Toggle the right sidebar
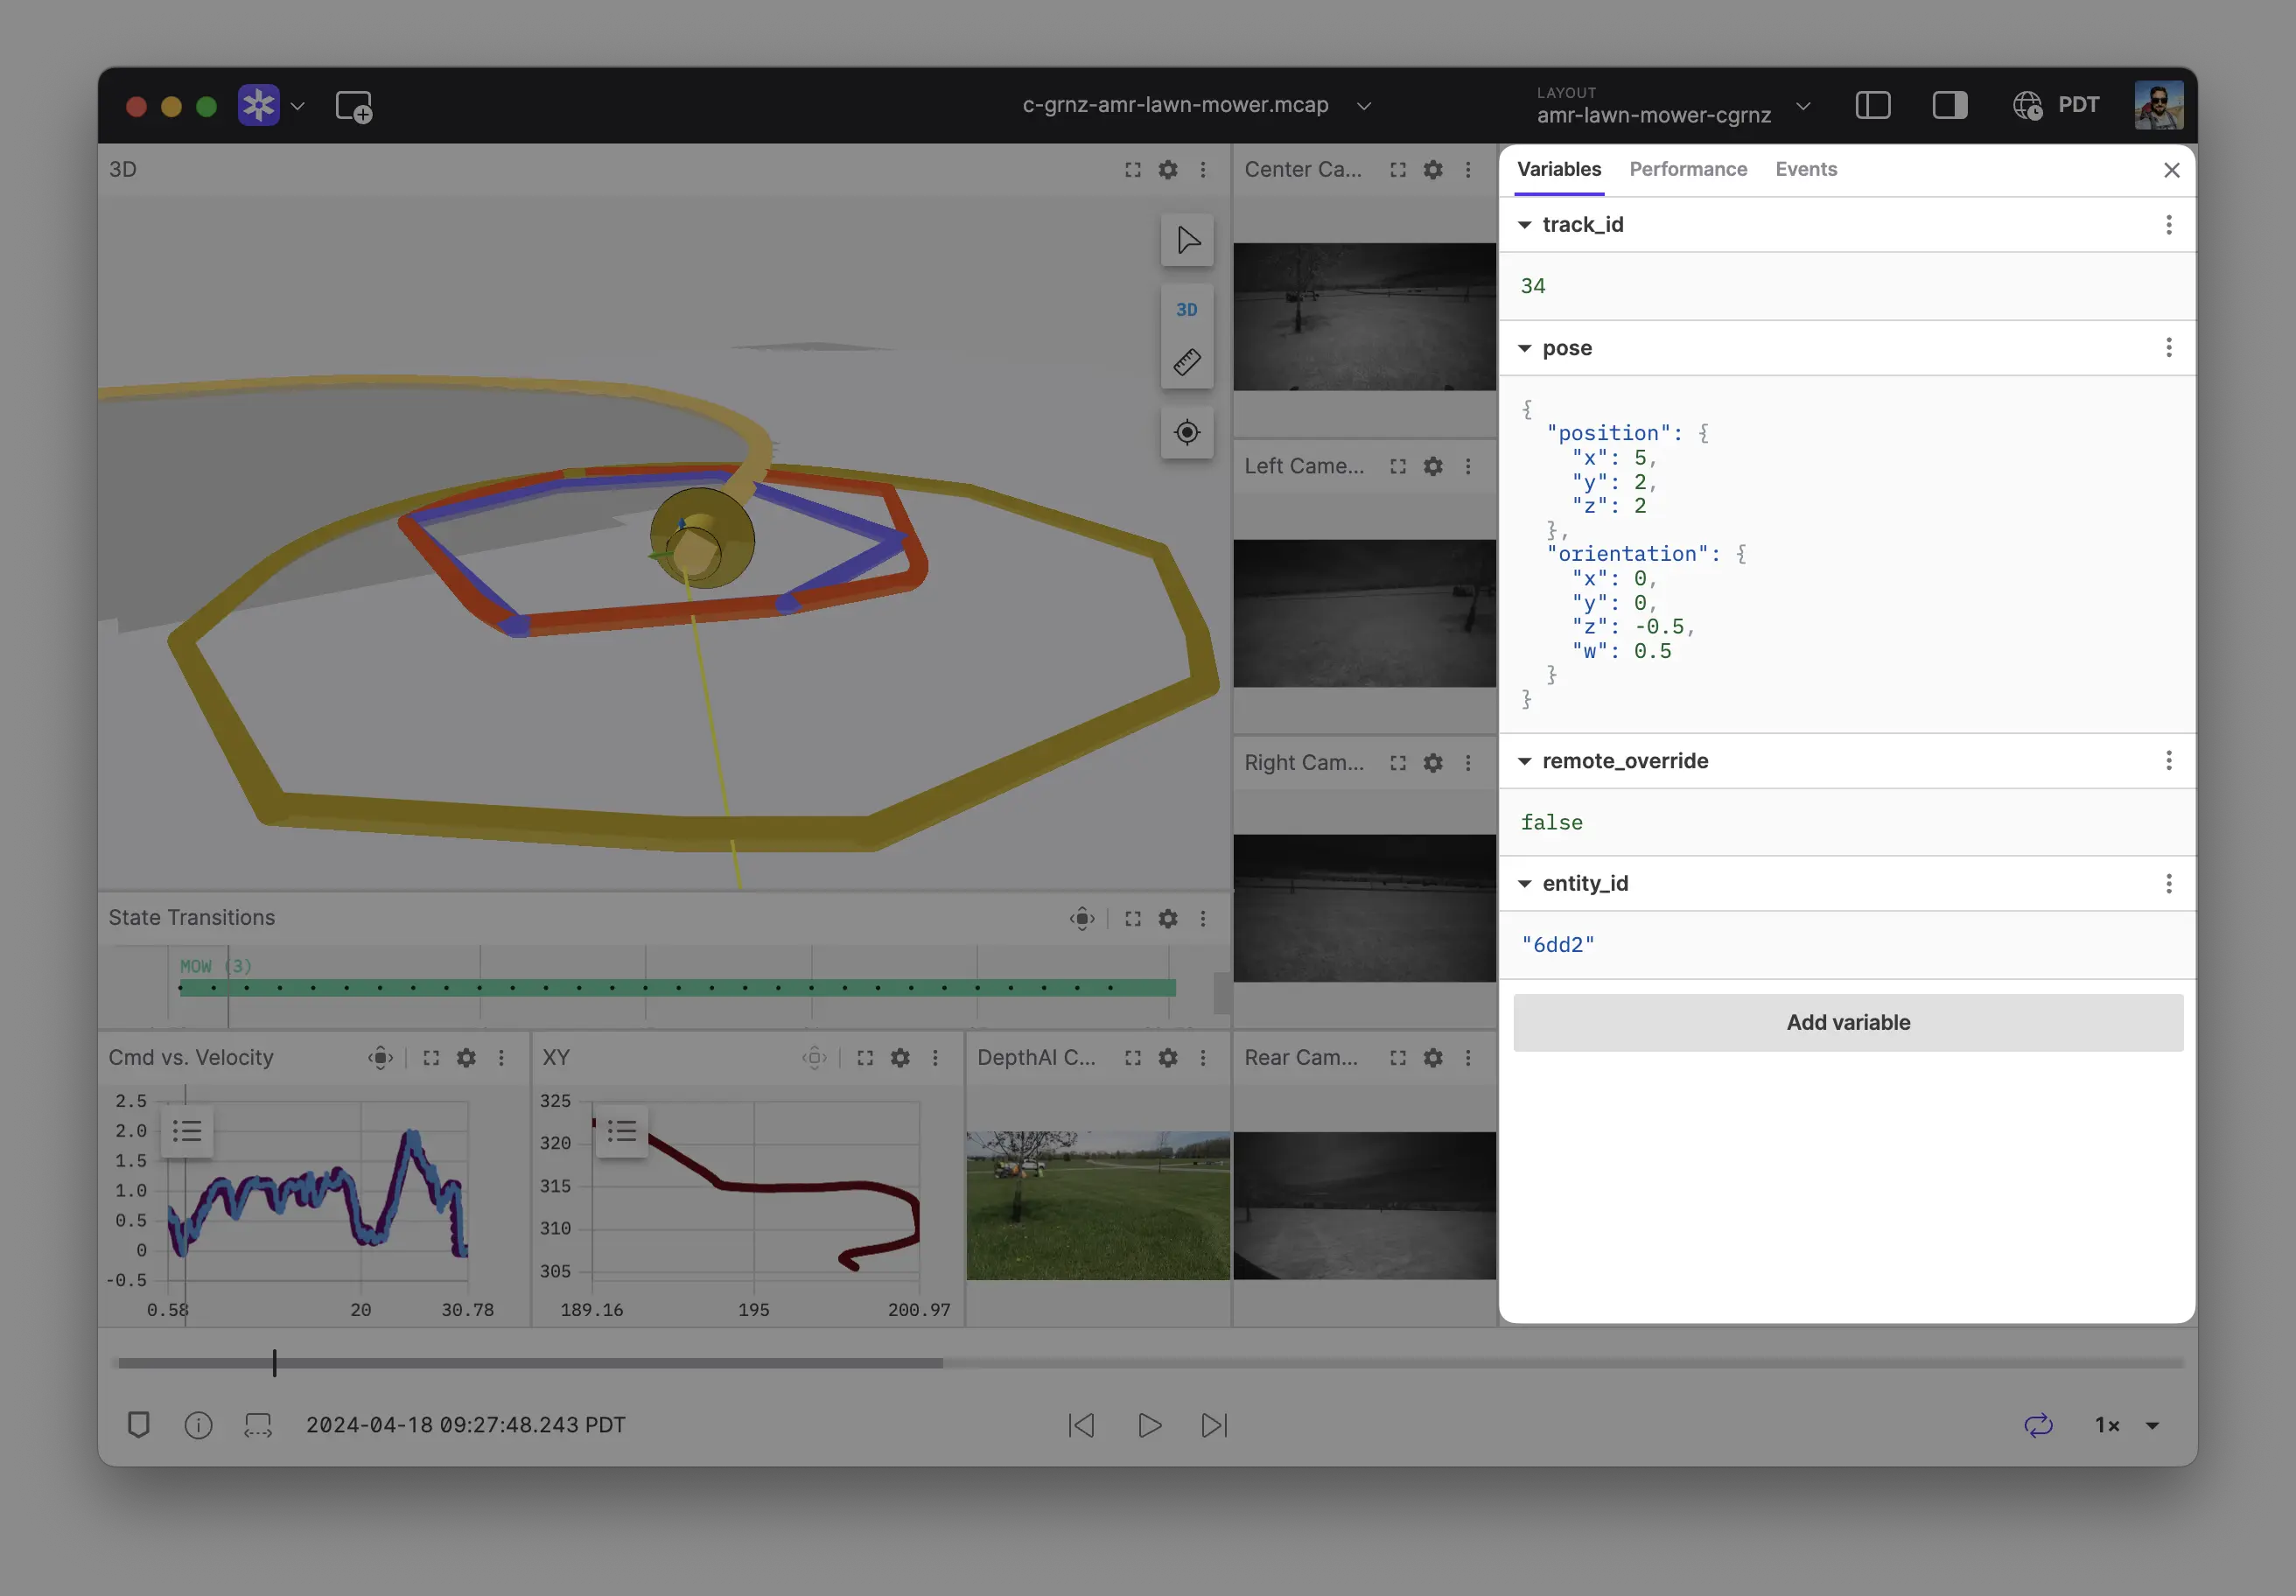The height and width of the screenshot is (1596, 2296). [1949, 105]
